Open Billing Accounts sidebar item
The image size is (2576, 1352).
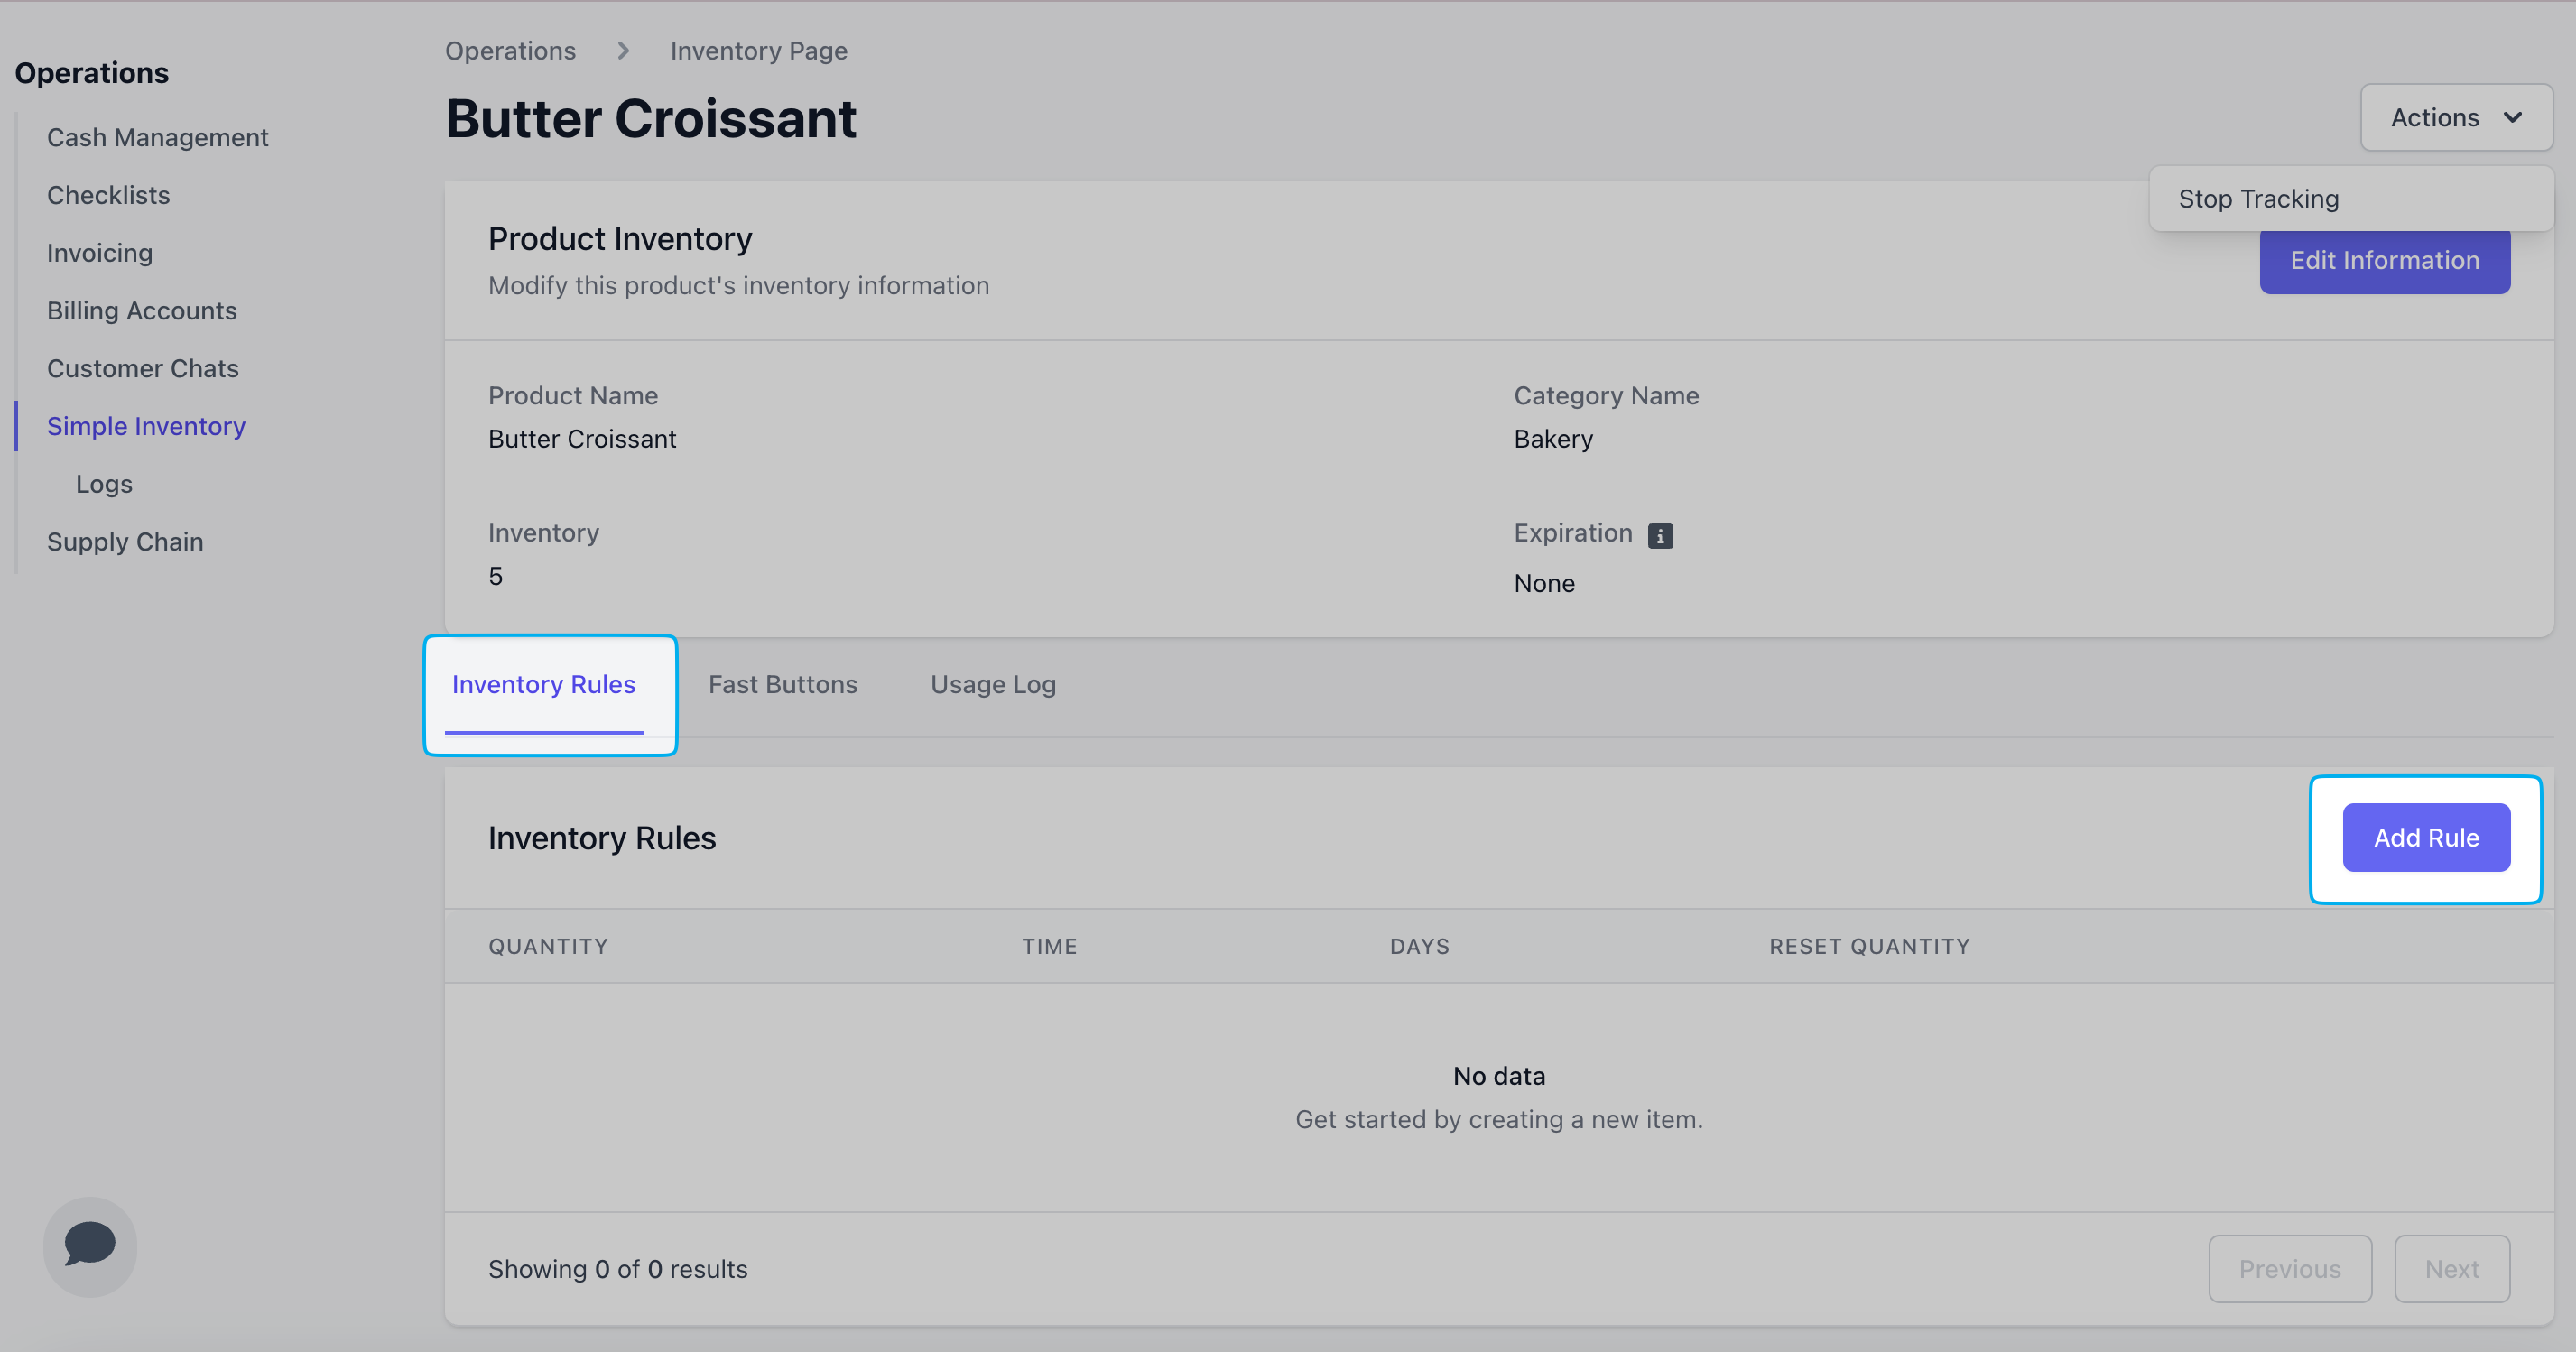tap(141, 311)
